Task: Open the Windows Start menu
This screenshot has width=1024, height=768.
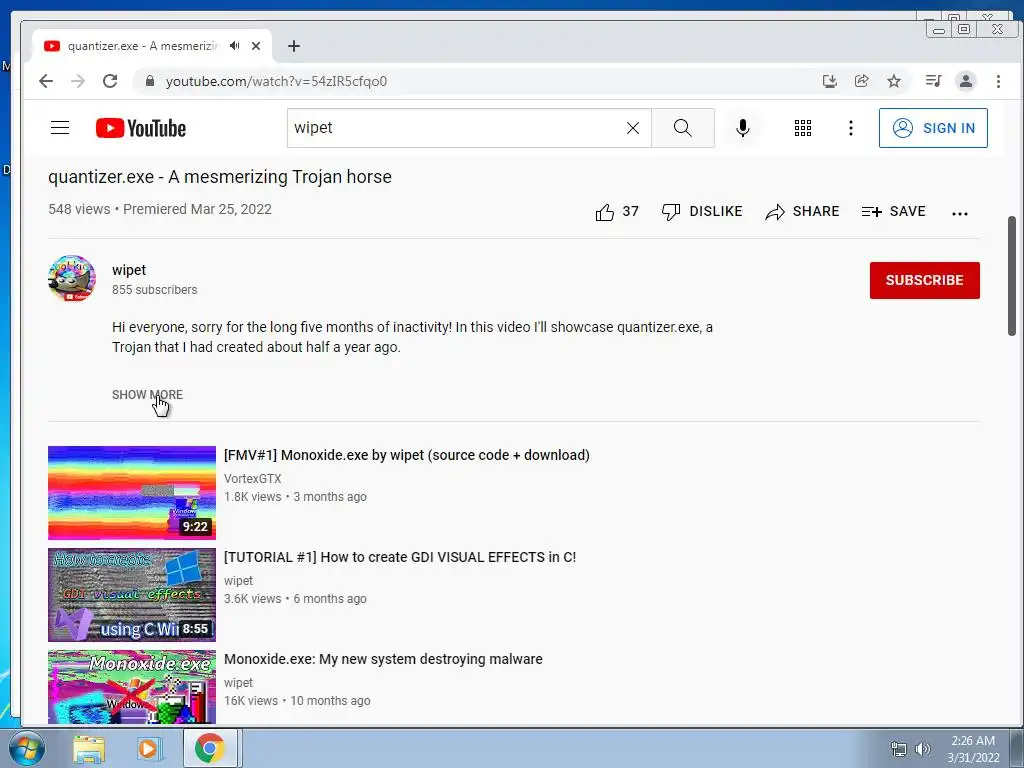Action: [26, 748]
